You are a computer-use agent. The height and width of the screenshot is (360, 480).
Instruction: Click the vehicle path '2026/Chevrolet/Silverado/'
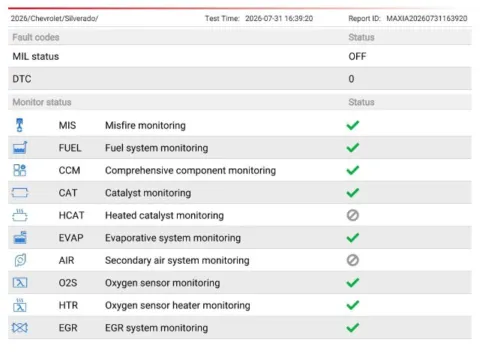pos(54,18)
